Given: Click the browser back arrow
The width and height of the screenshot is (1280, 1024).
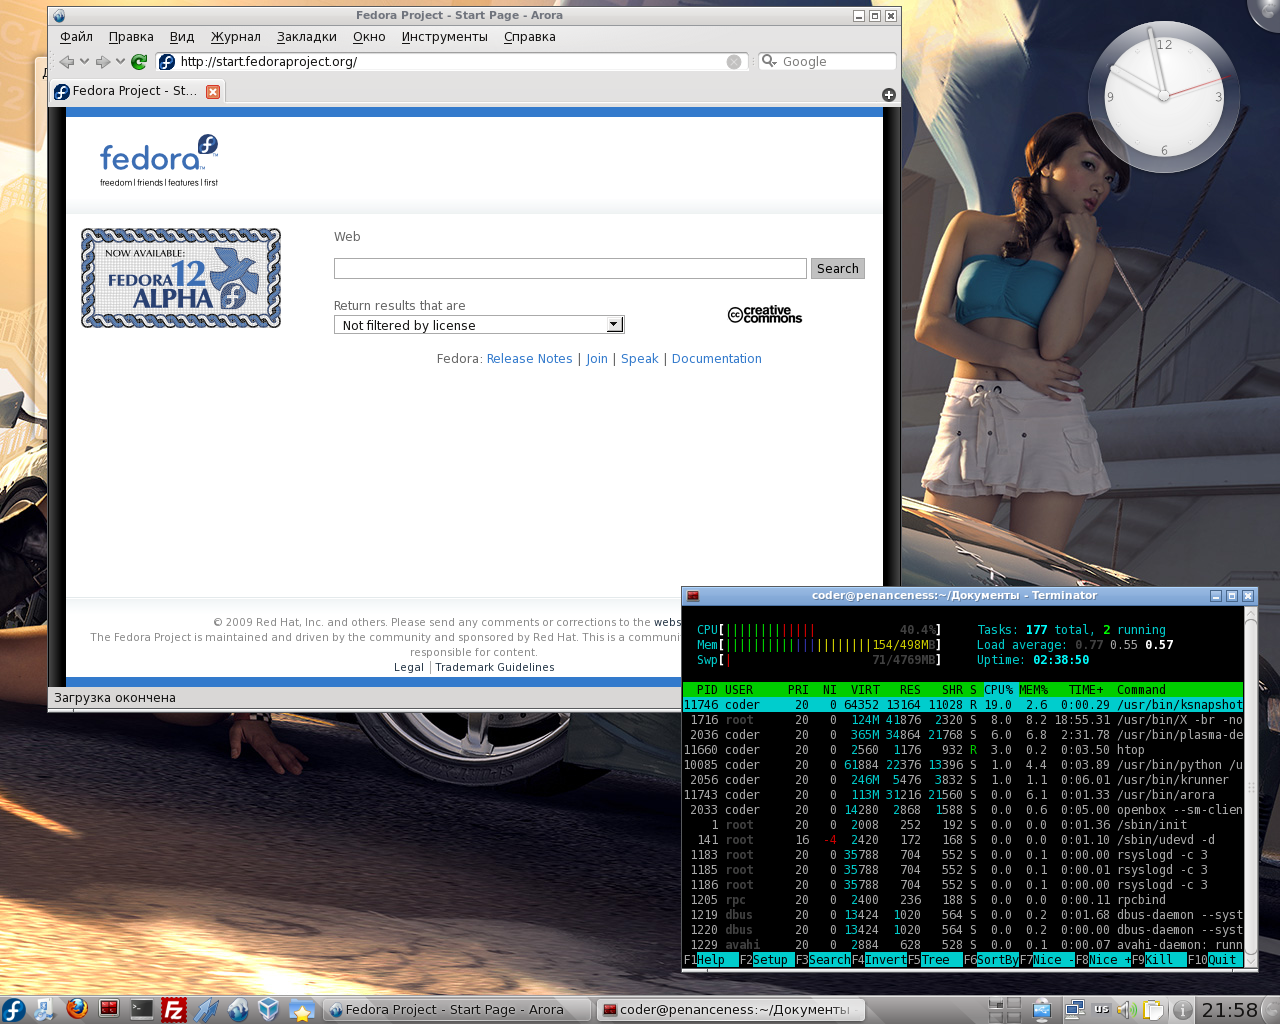Looking at the screenshot, I should 67,62.
